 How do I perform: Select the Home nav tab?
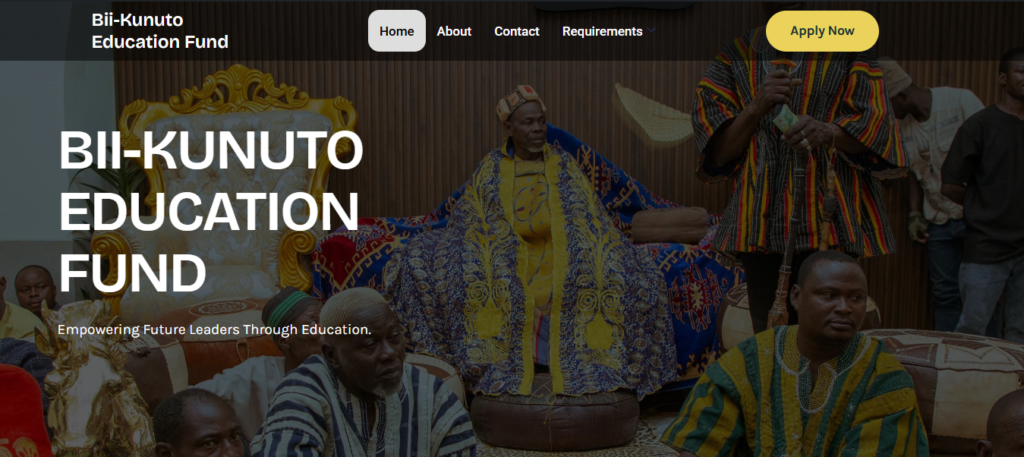point(396,31)
